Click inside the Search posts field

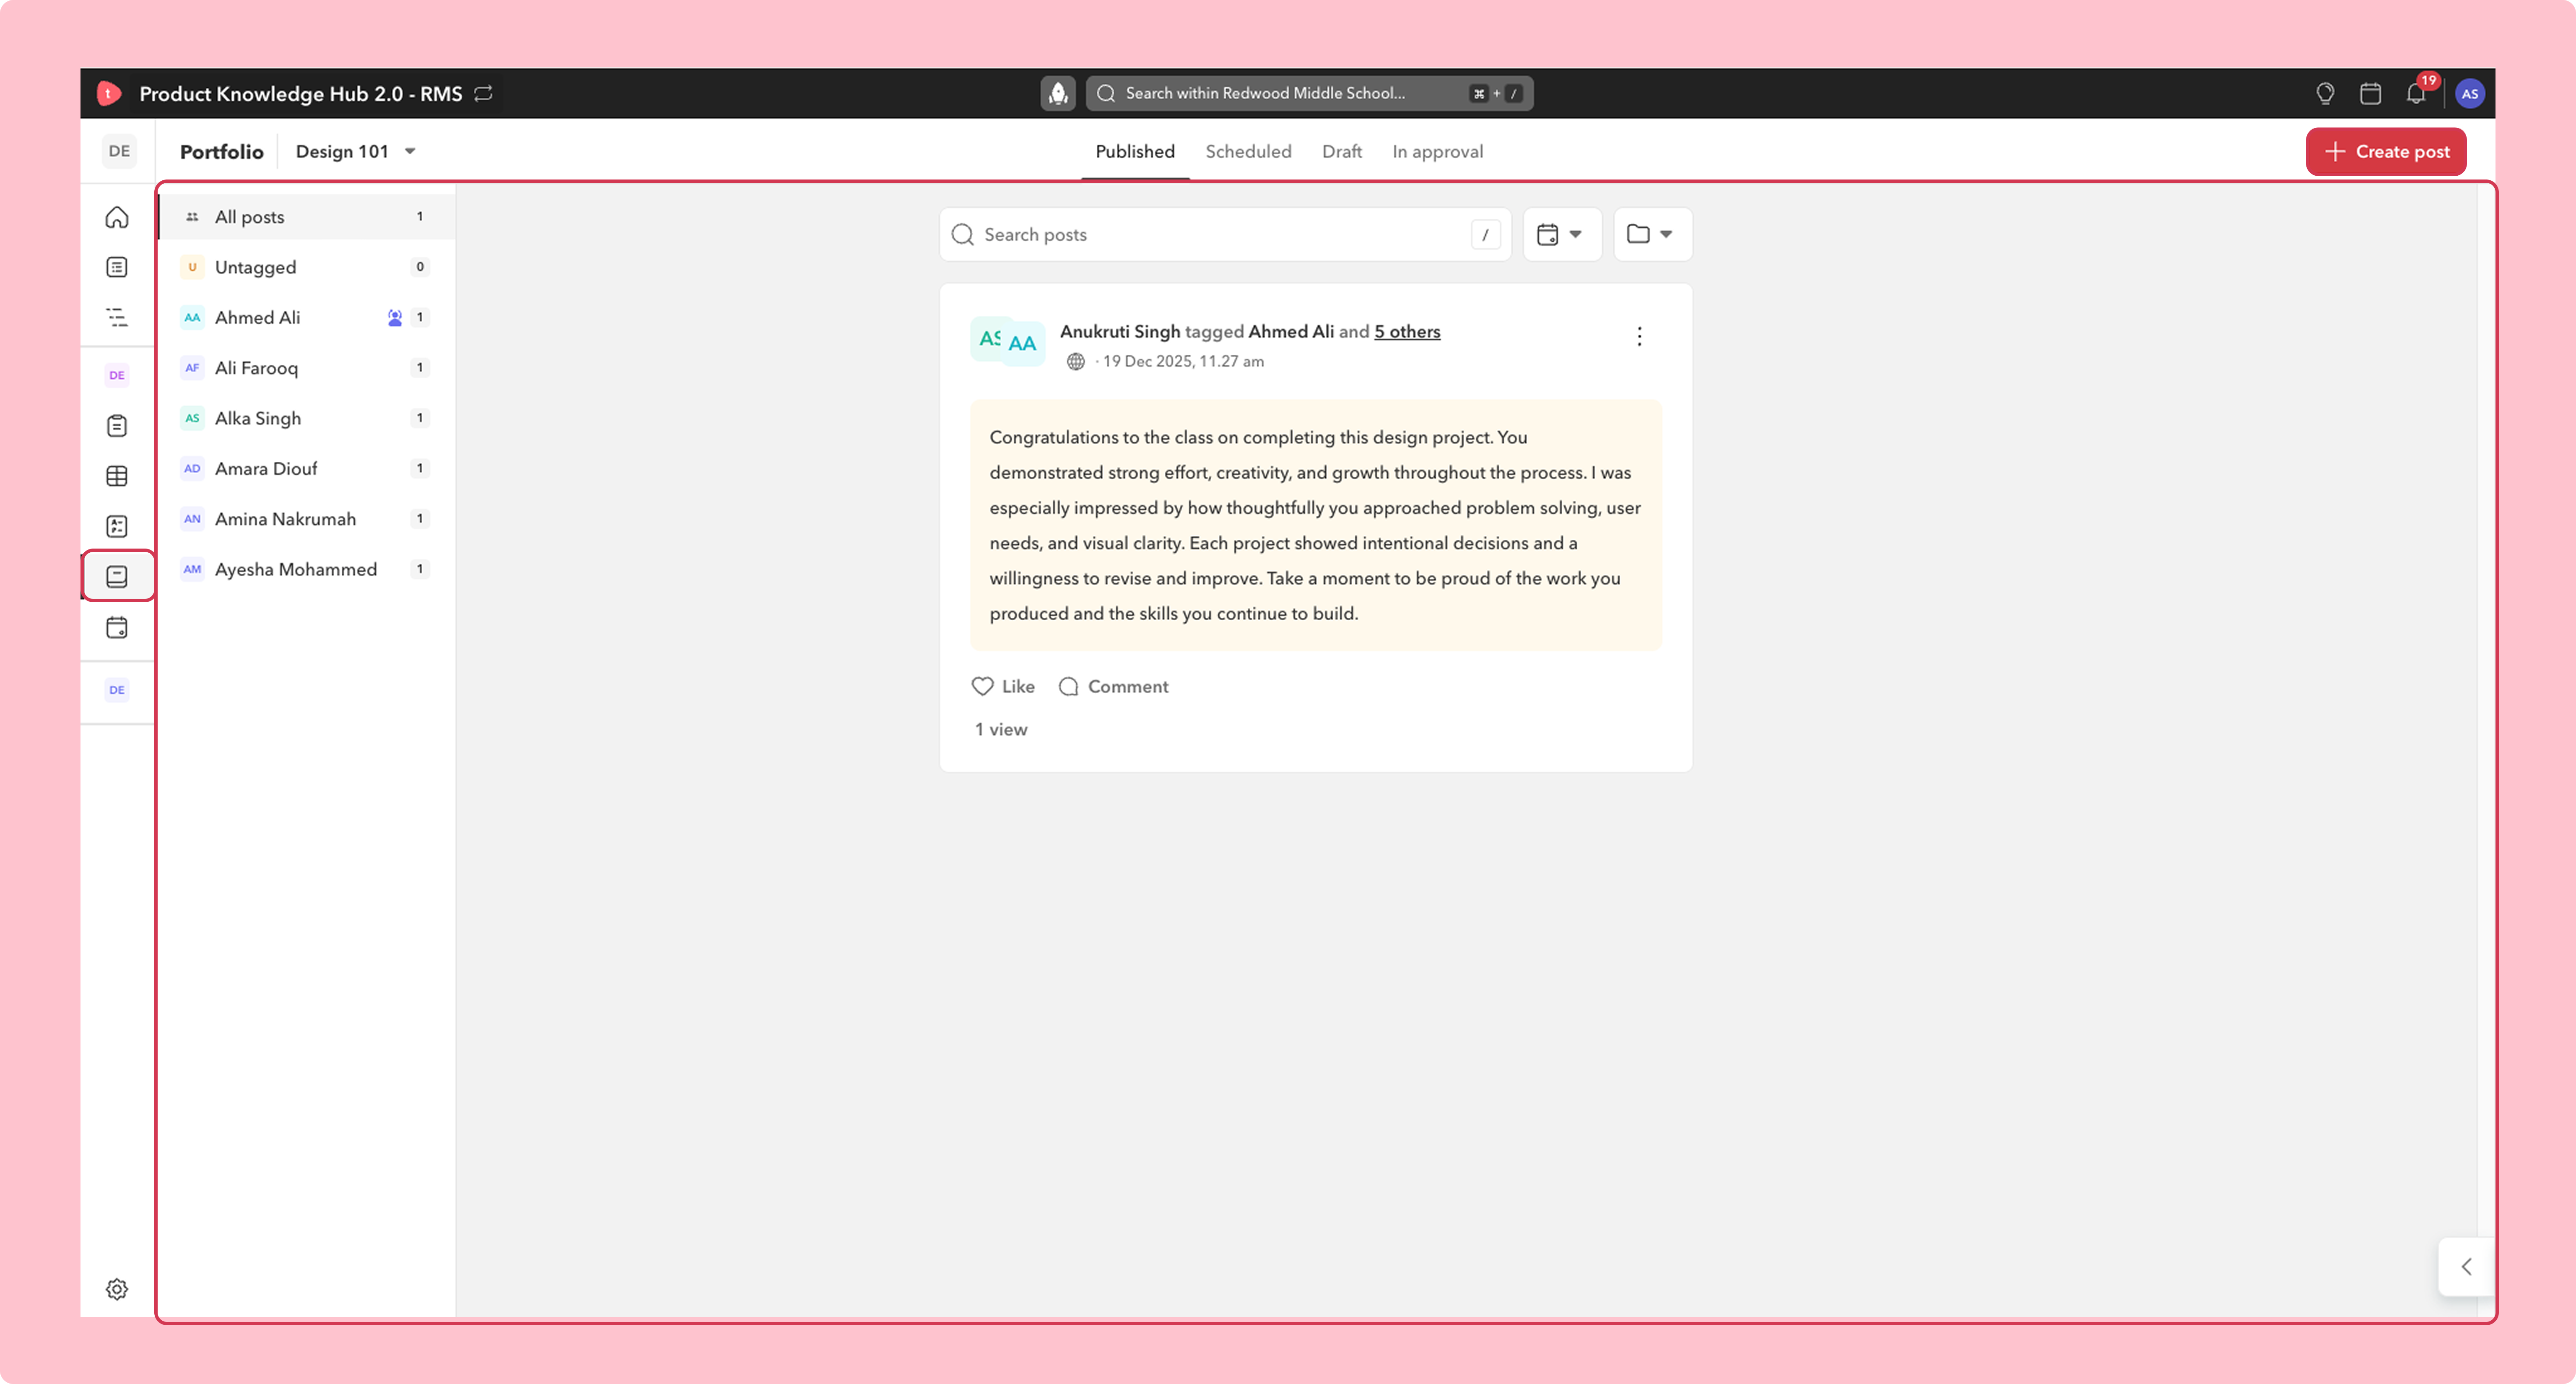click(x=1225, y=234)
